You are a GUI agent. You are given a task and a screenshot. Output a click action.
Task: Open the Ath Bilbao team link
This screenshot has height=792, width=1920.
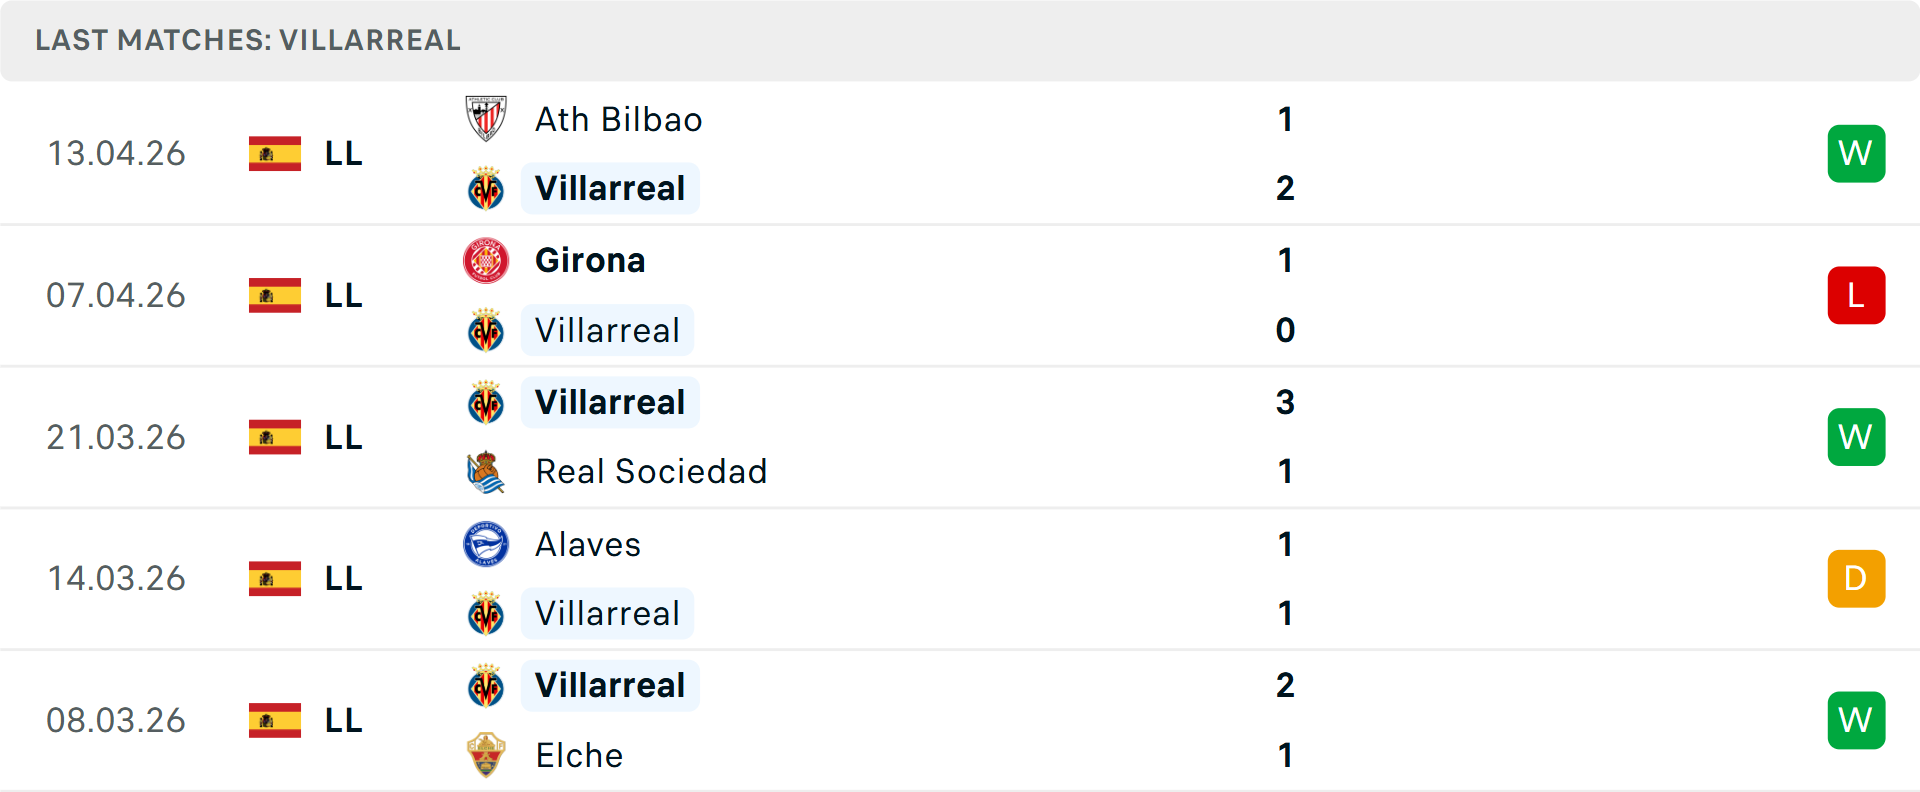click(x=618, y=120)
